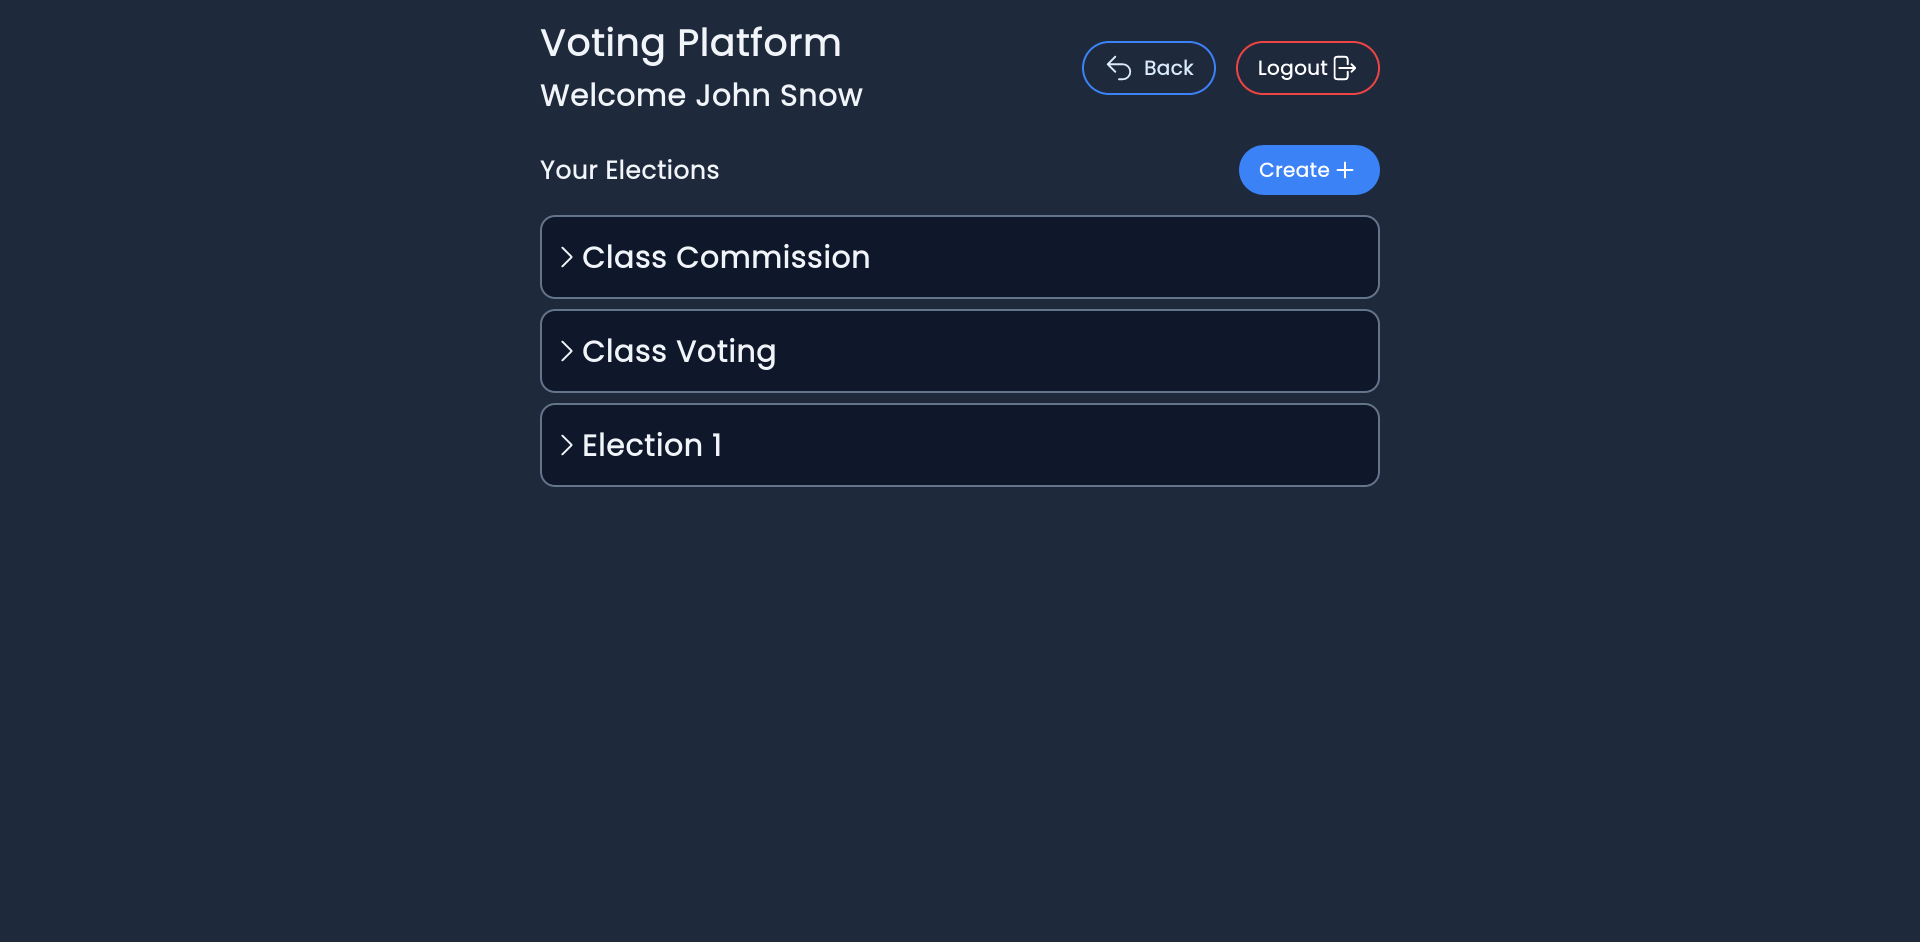Go back with the Back button label

click(1168, 68)
